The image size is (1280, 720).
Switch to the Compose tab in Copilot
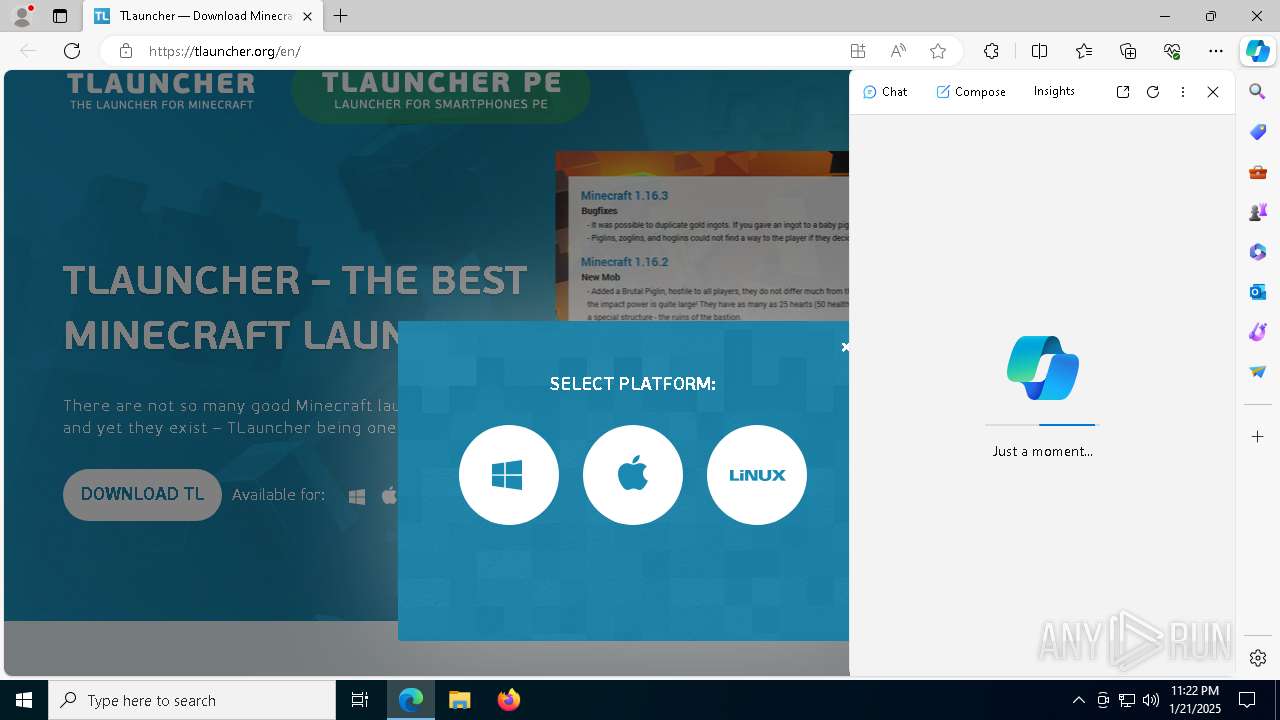click(971, 91)
